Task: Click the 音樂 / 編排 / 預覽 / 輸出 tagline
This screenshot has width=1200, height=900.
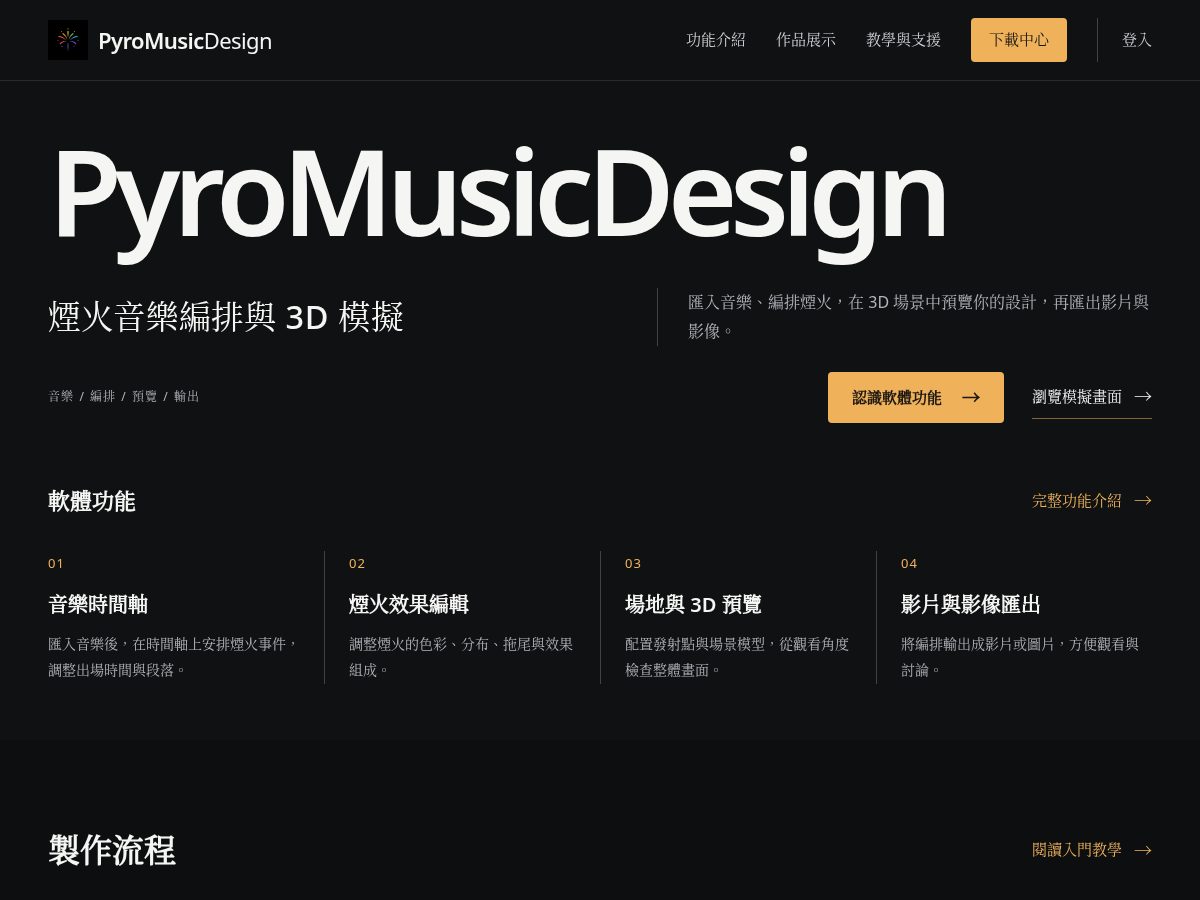Action: pos(124,396)
